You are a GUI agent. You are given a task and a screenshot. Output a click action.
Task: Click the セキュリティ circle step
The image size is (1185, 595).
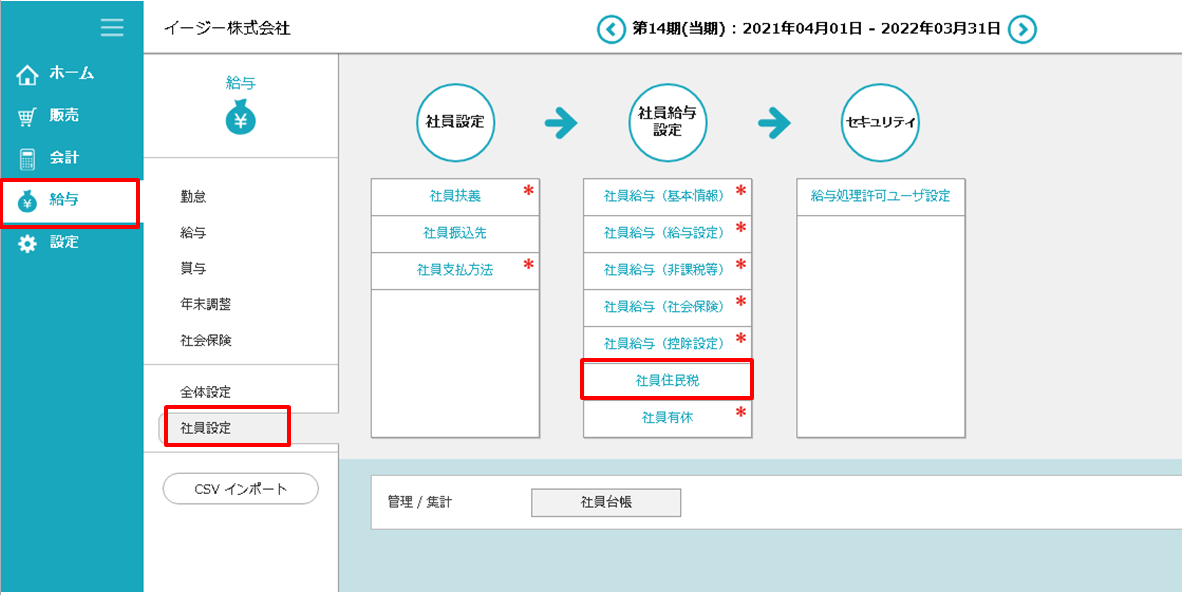click(880, 123)
